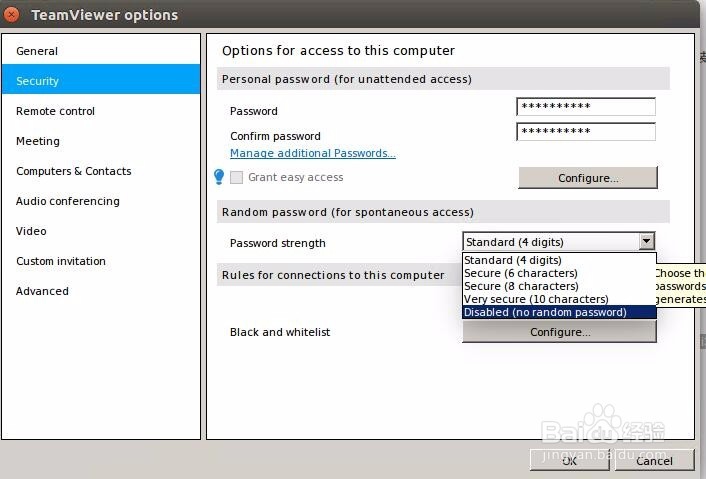Choose Standard (4 digits) from the list
Image resolution: width=706 pixels, height=479 pixels.
(559, 260)
